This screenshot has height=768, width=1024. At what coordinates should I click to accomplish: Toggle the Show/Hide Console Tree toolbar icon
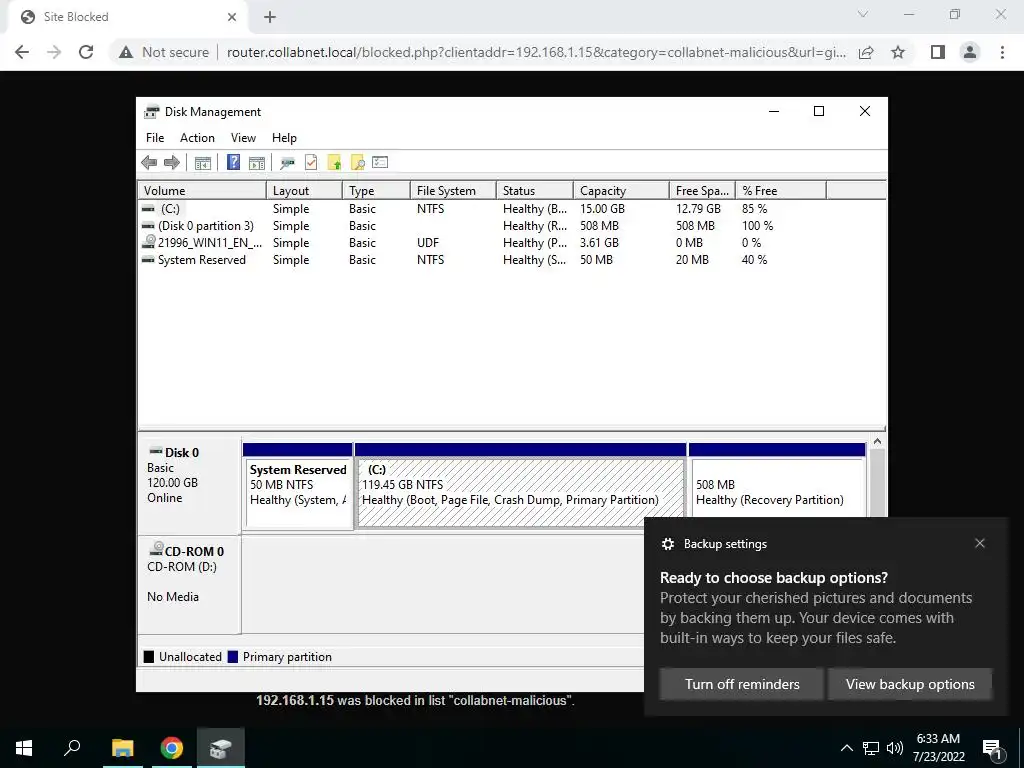coord(202,163)
